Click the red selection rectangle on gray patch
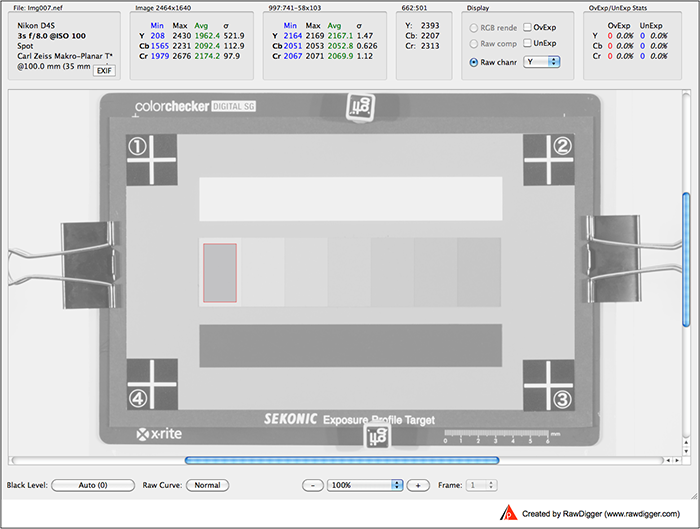The width and height of the screenshot is (700, 529). pyautogui.click(x=220, y=273)
